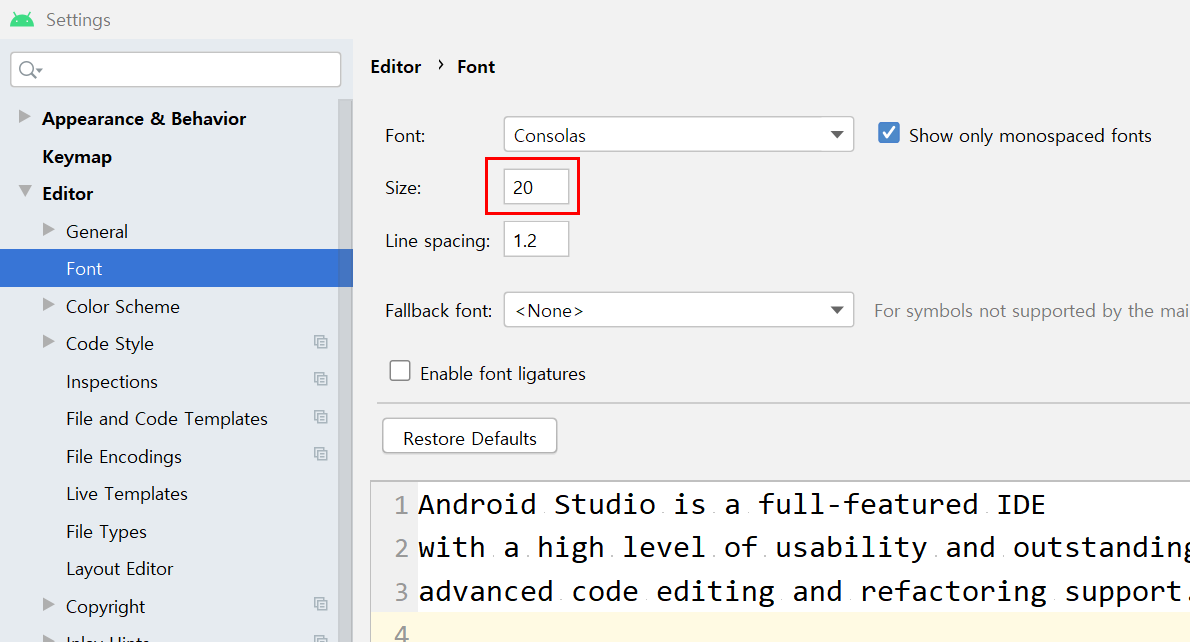The image size is (1190, 642).
Task: Click preview line 1 text
Action: coord(732,505)
